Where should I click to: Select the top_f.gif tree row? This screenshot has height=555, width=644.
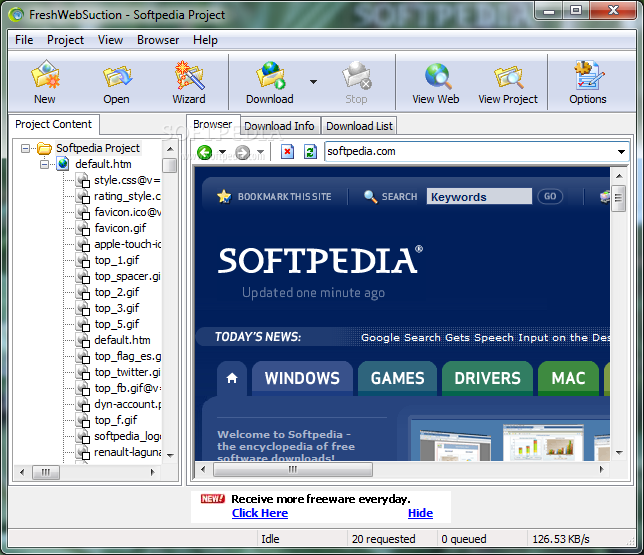(116, 421)
